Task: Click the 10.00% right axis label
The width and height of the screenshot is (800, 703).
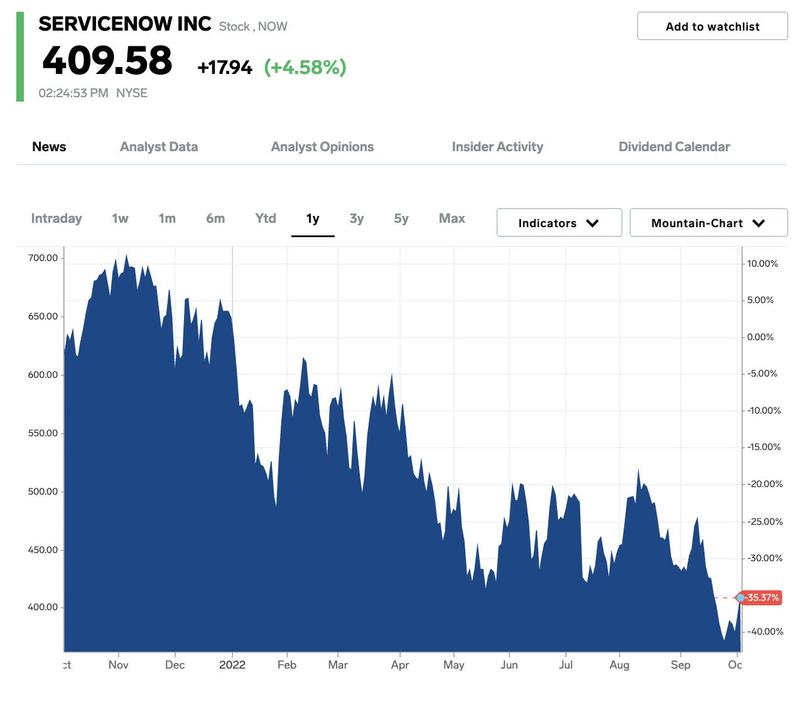Action: 762,264
